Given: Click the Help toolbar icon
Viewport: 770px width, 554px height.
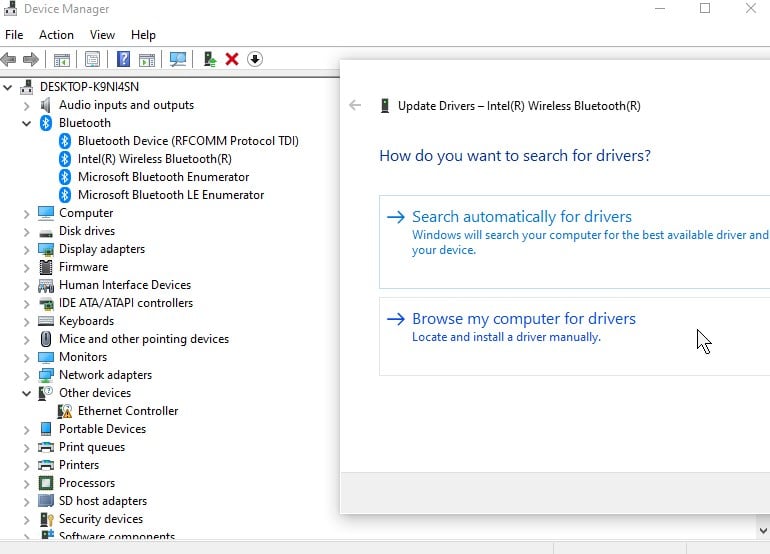Looking at the screenshot, I should (x=124, y=59).
